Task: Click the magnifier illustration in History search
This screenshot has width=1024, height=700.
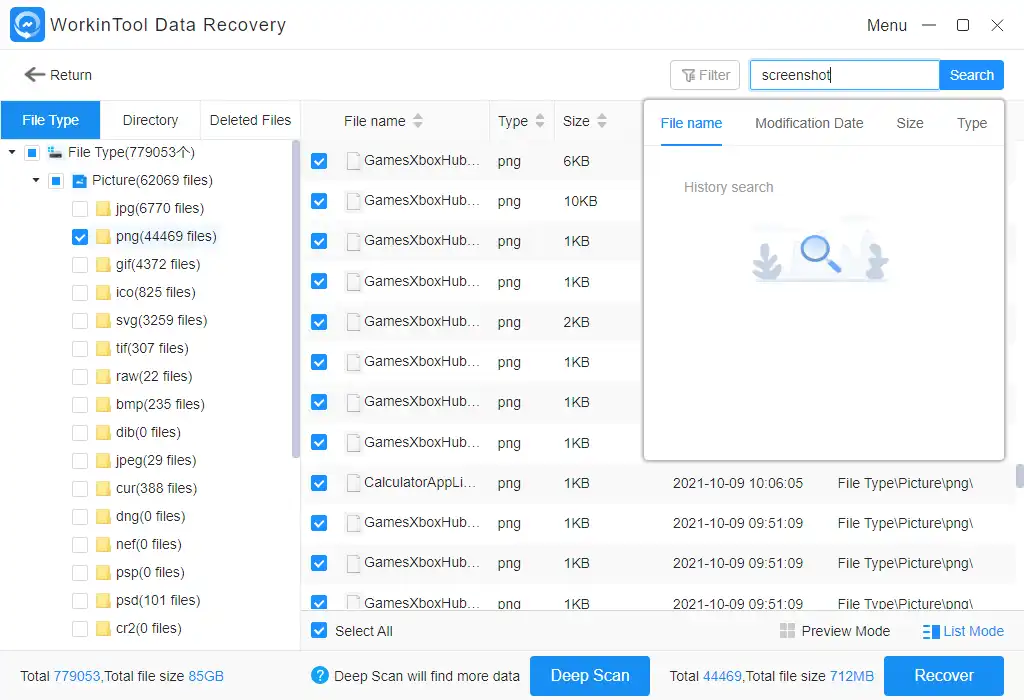Action: pyautogui.click(x=820, y=254)
